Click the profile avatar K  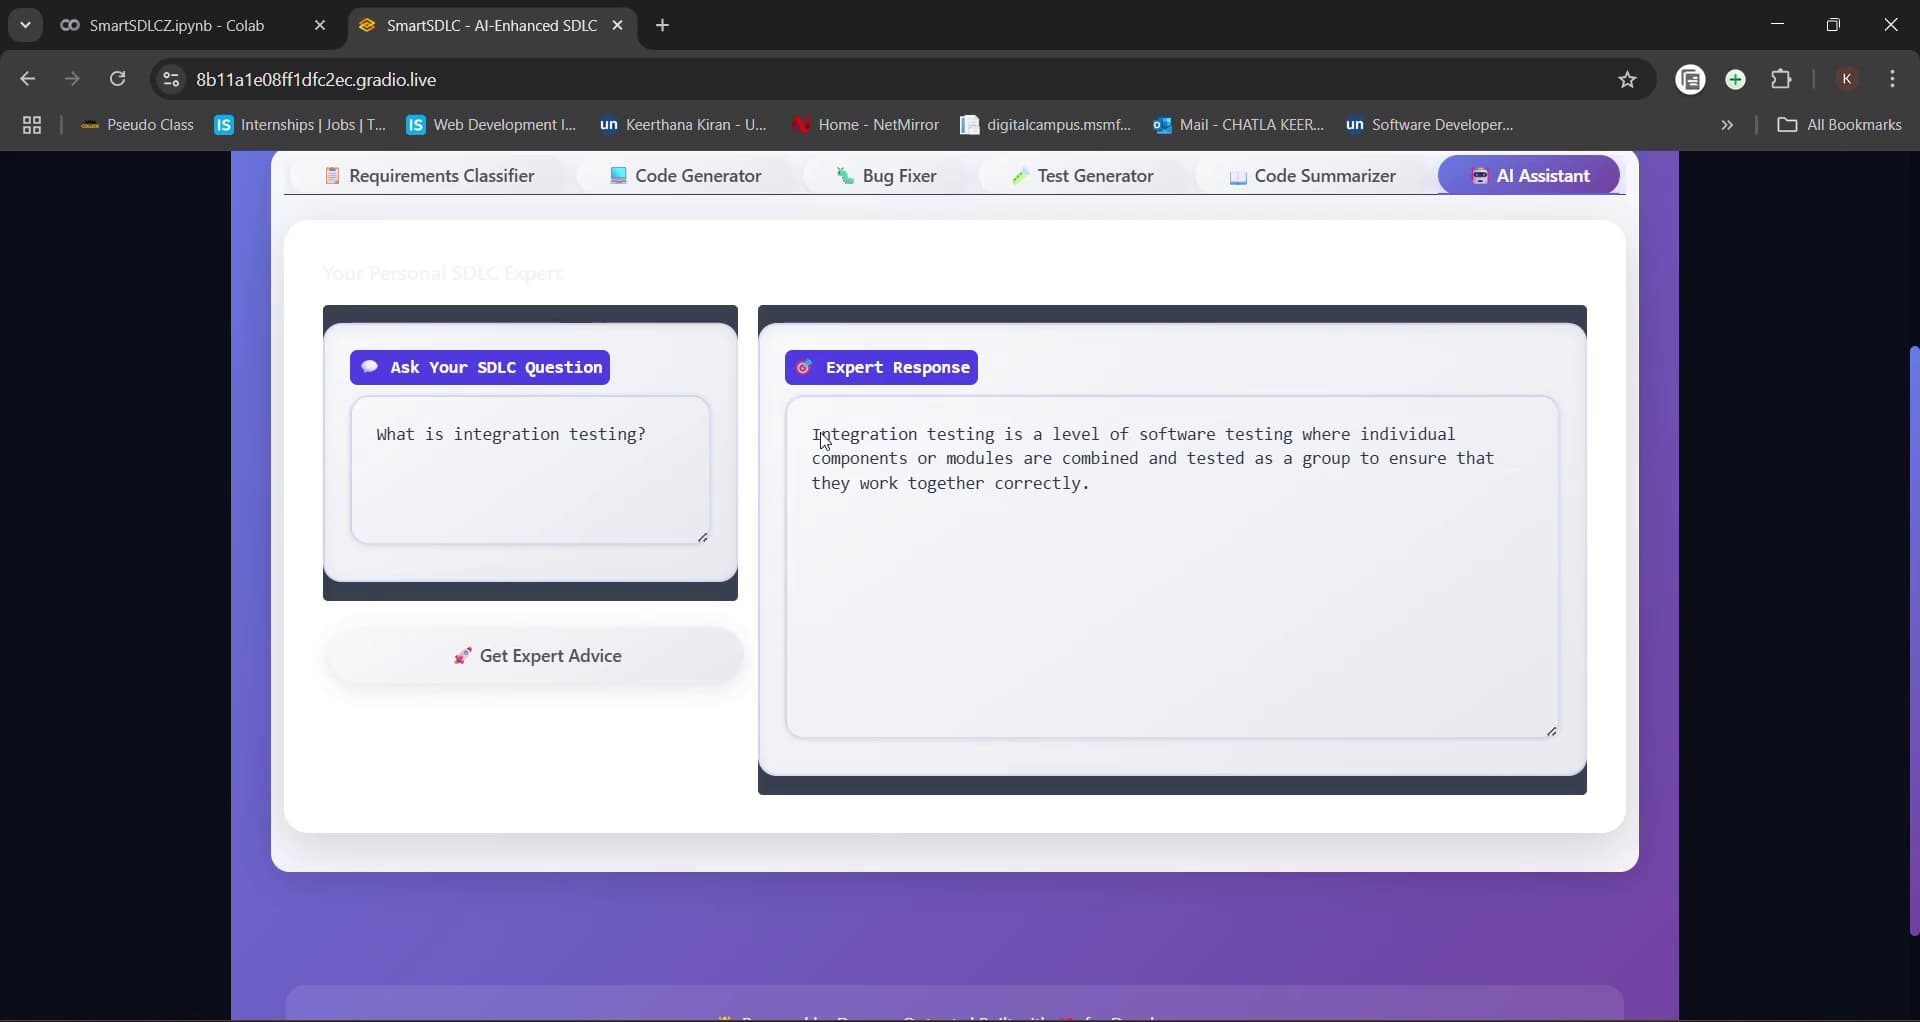click(x=1847, y=79)
